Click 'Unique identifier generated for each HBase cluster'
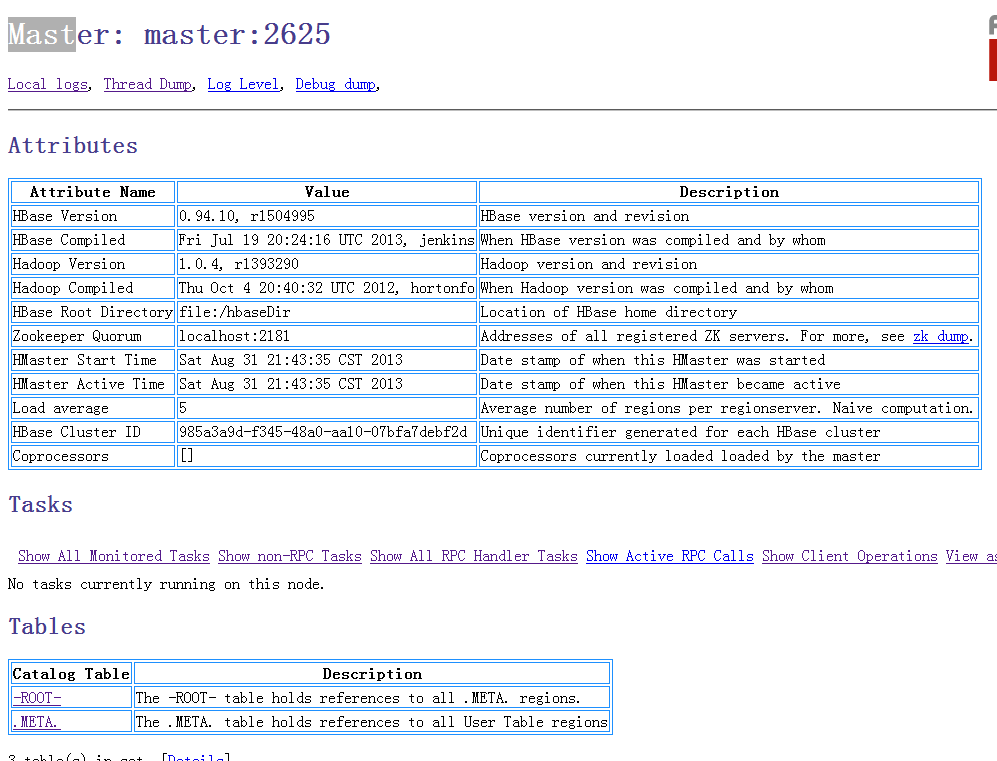Screen dimensions: 997x761 pyautogui.click(x=680, y=433)
